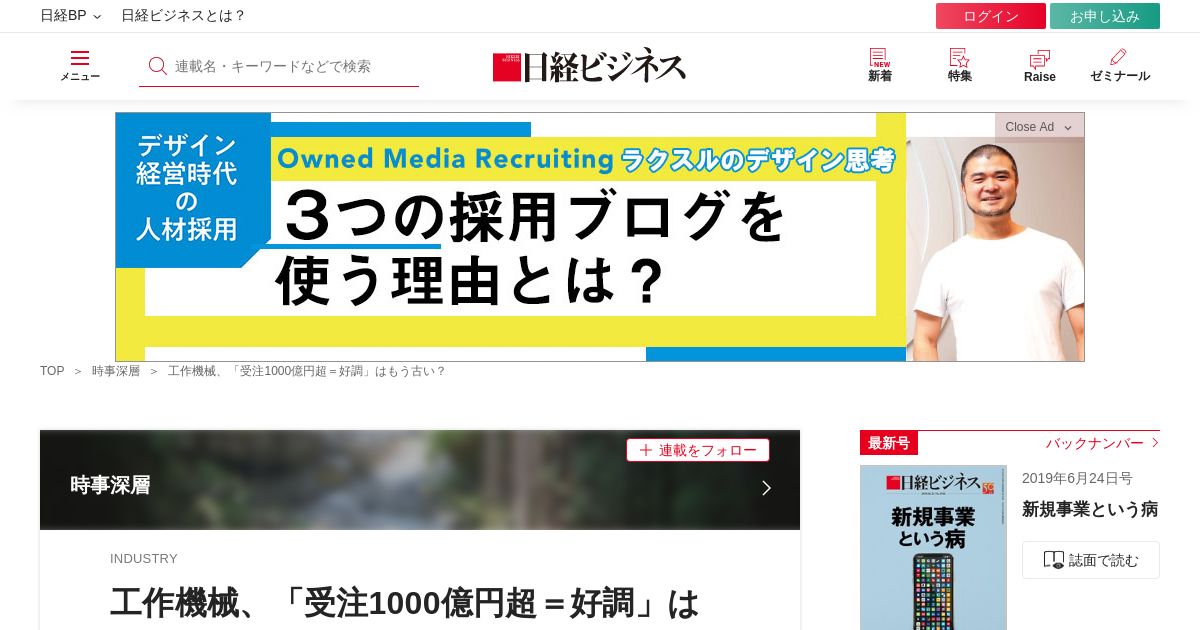Screen dimensions: 1200x630
Task: Click the 時事深層 series header title
Action: coord(110,485)
